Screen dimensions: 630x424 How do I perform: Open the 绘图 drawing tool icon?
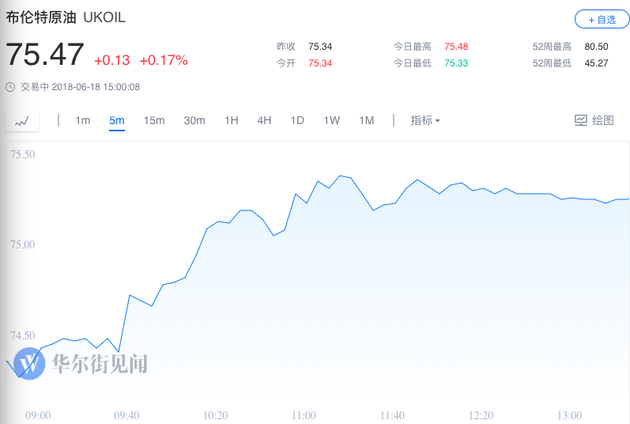(581, 120)
